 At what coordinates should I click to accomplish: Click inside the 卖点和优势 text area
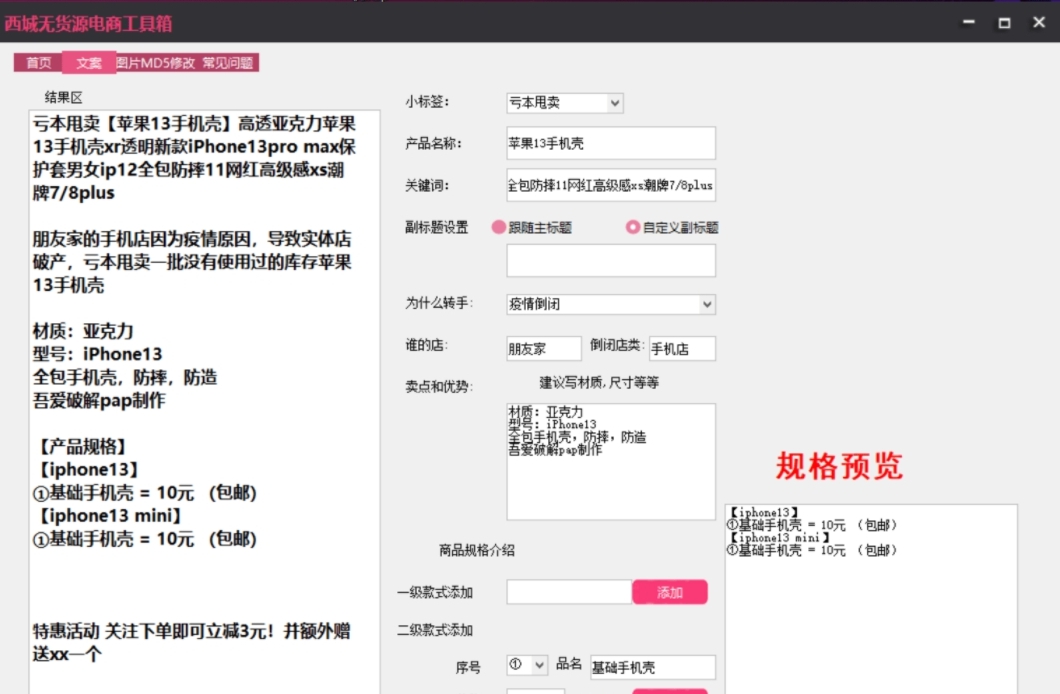pos(611,480)
